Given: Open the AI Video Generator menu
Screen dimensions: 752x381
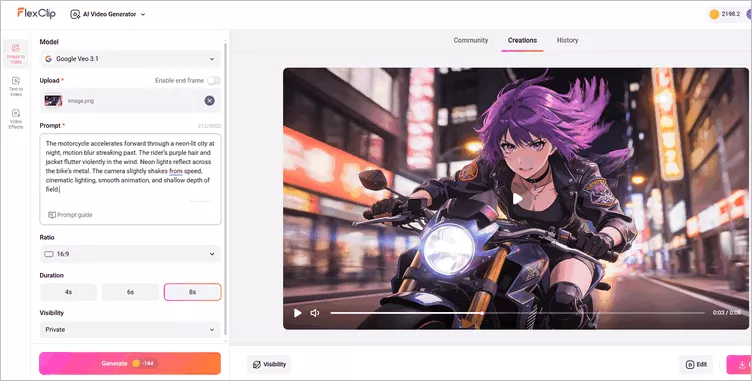Looking at the screenshot, I should pyautogui.click(x=108, y=14).
